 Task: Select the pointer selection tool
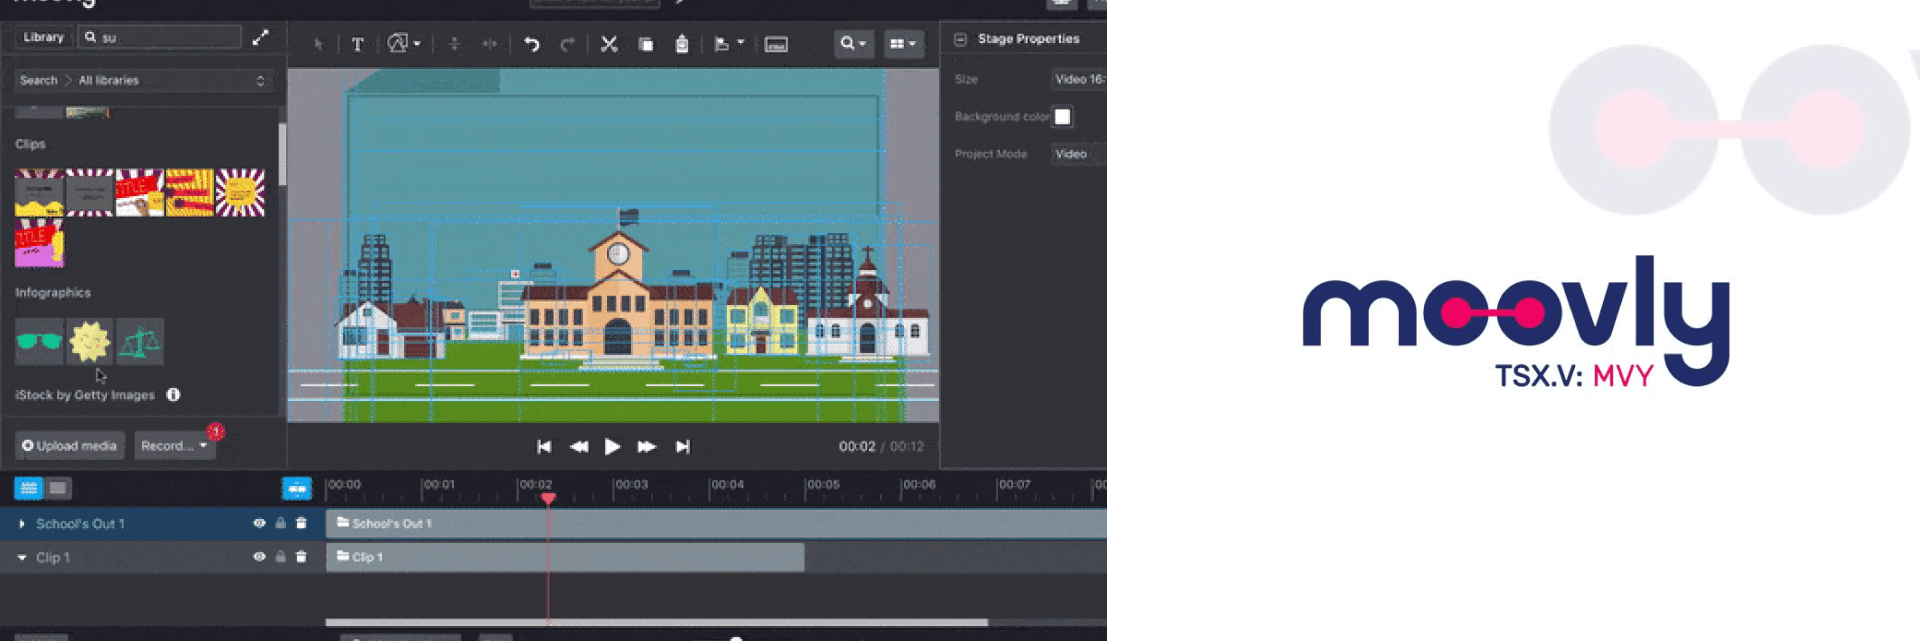point(319,44)
